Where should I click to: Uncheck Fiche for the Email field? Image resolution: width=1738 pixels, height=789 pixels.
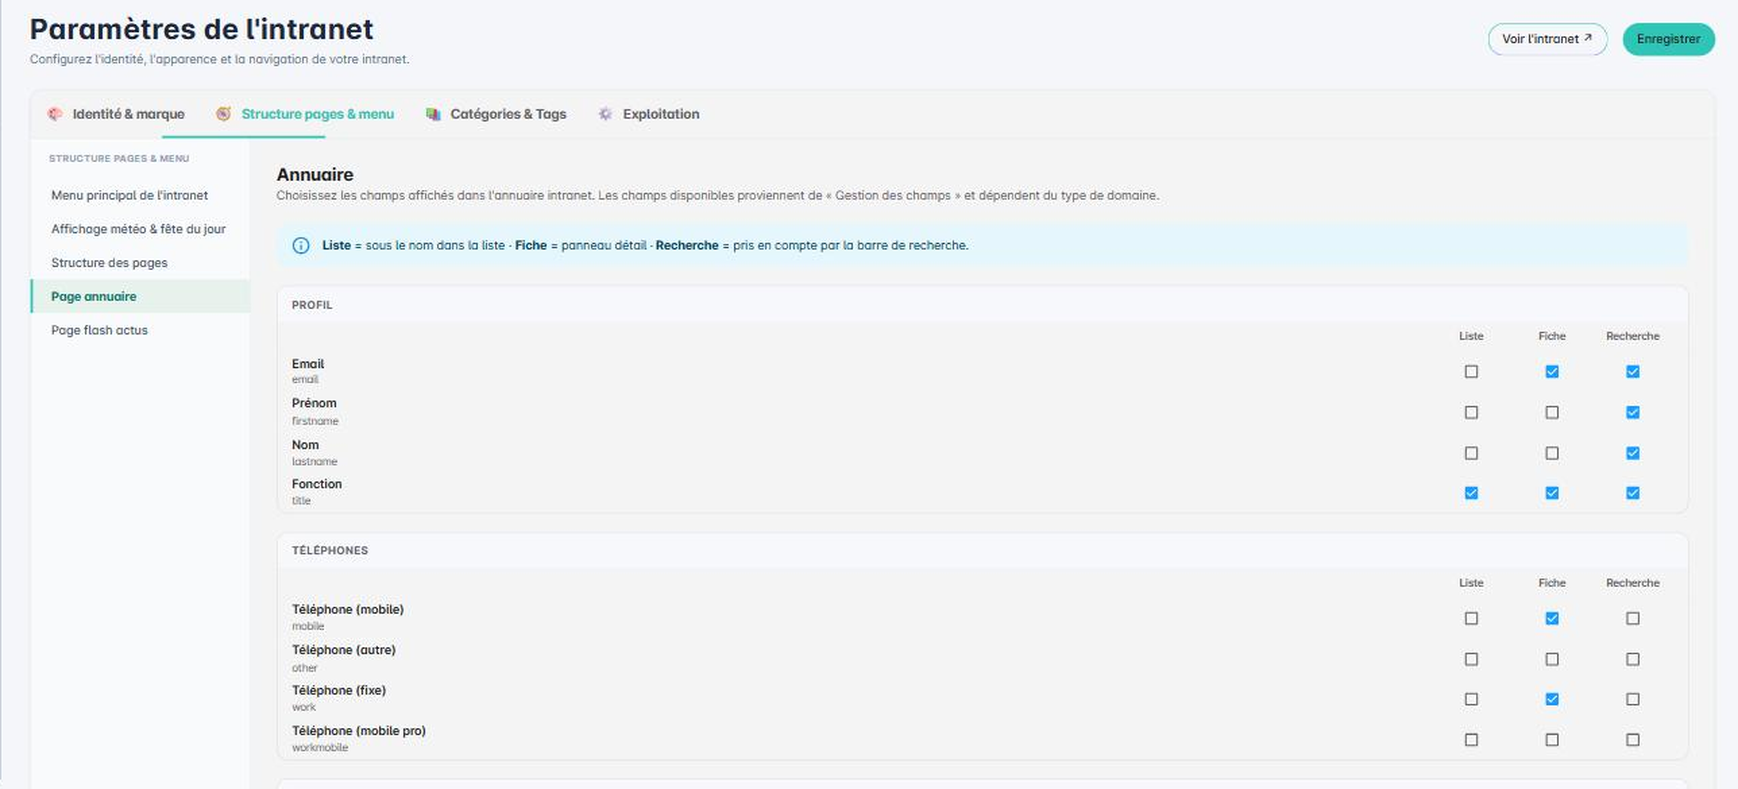click(1552, 372)
